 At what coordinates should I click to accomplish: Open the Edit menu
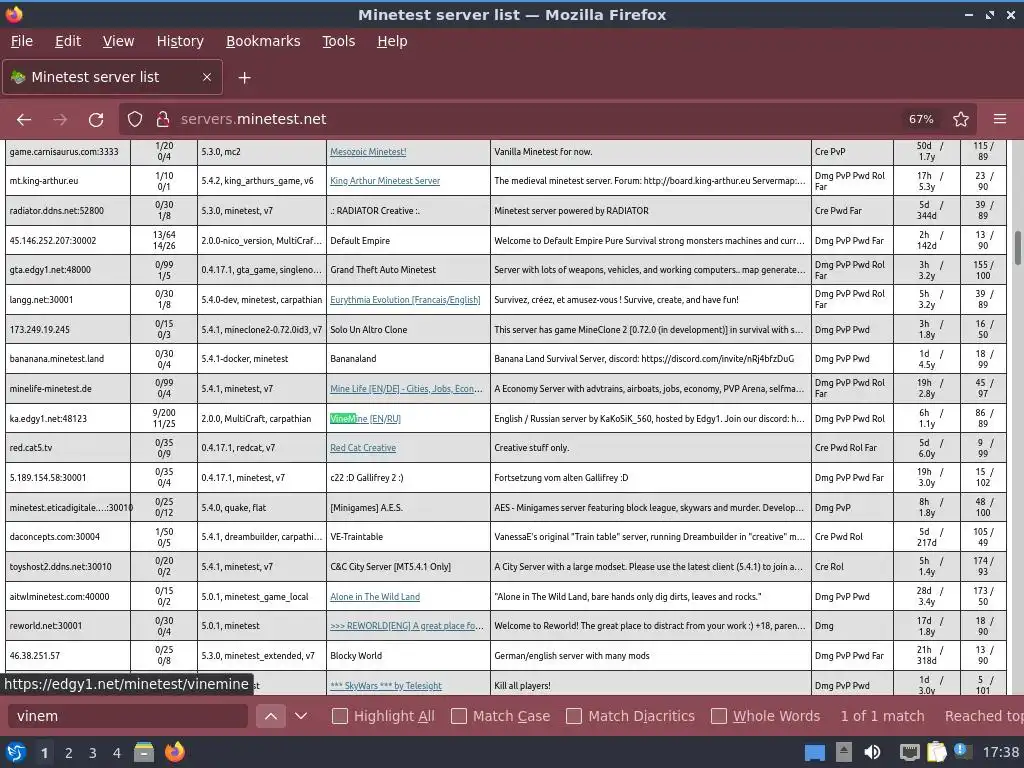[68, 41]
